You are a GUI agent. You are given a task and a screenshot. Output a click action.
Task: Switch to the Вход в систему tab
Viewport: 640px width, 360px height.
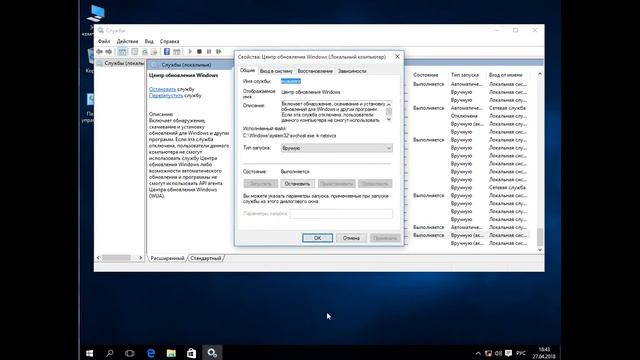tap(276, 71)
